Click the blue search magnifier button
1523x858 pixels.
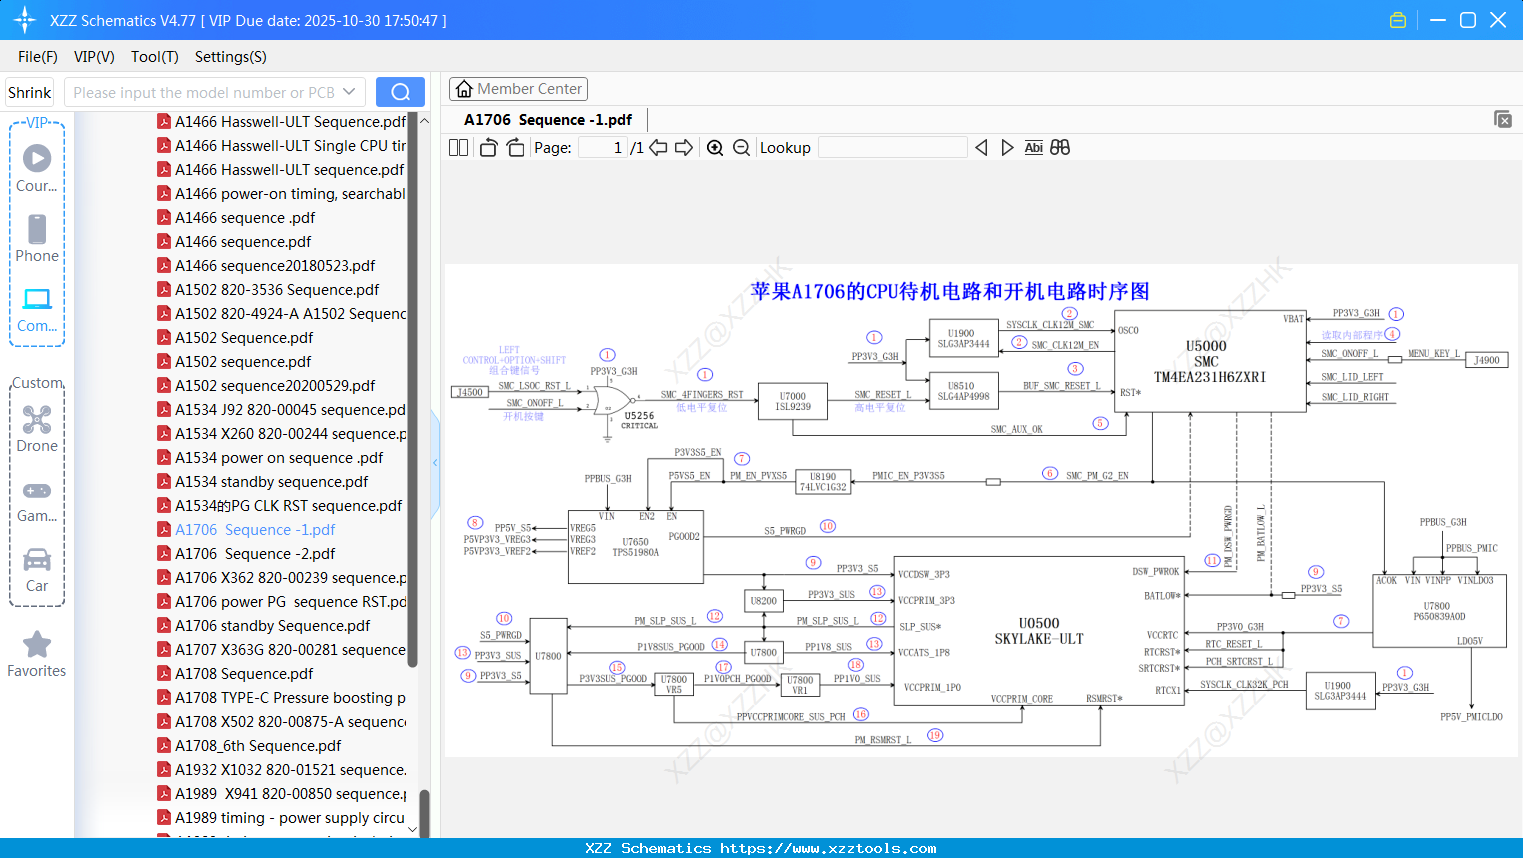click(400, 92)
